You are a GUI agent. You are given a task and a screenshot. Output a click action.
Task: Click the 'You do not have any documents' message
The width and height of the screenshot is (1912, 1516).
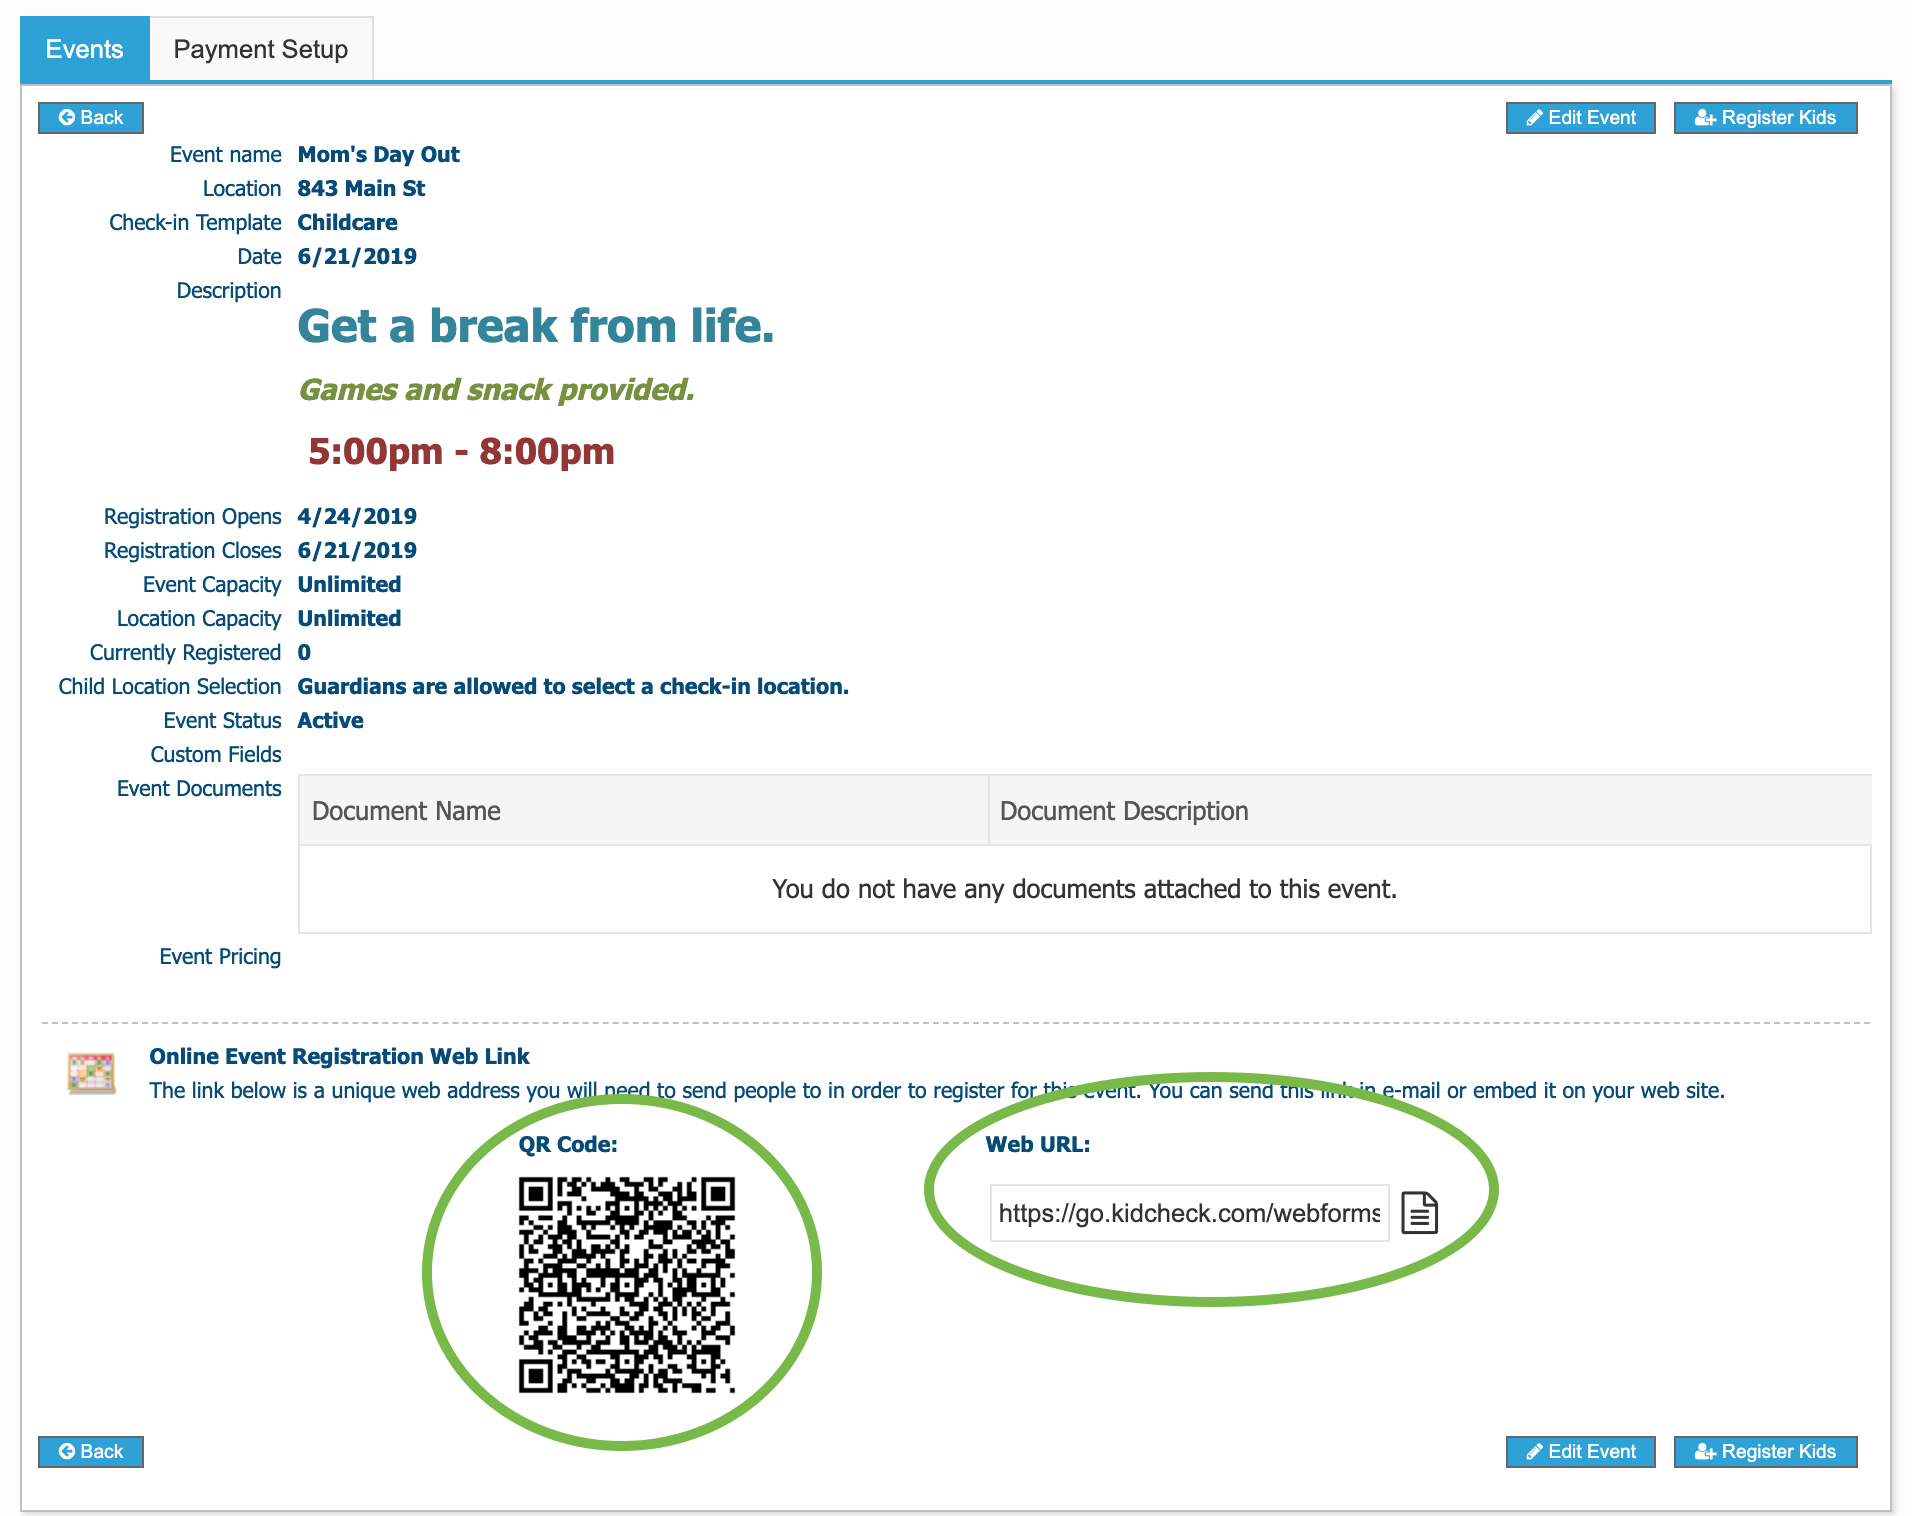pyautogui.click(x=1084, y=889)
